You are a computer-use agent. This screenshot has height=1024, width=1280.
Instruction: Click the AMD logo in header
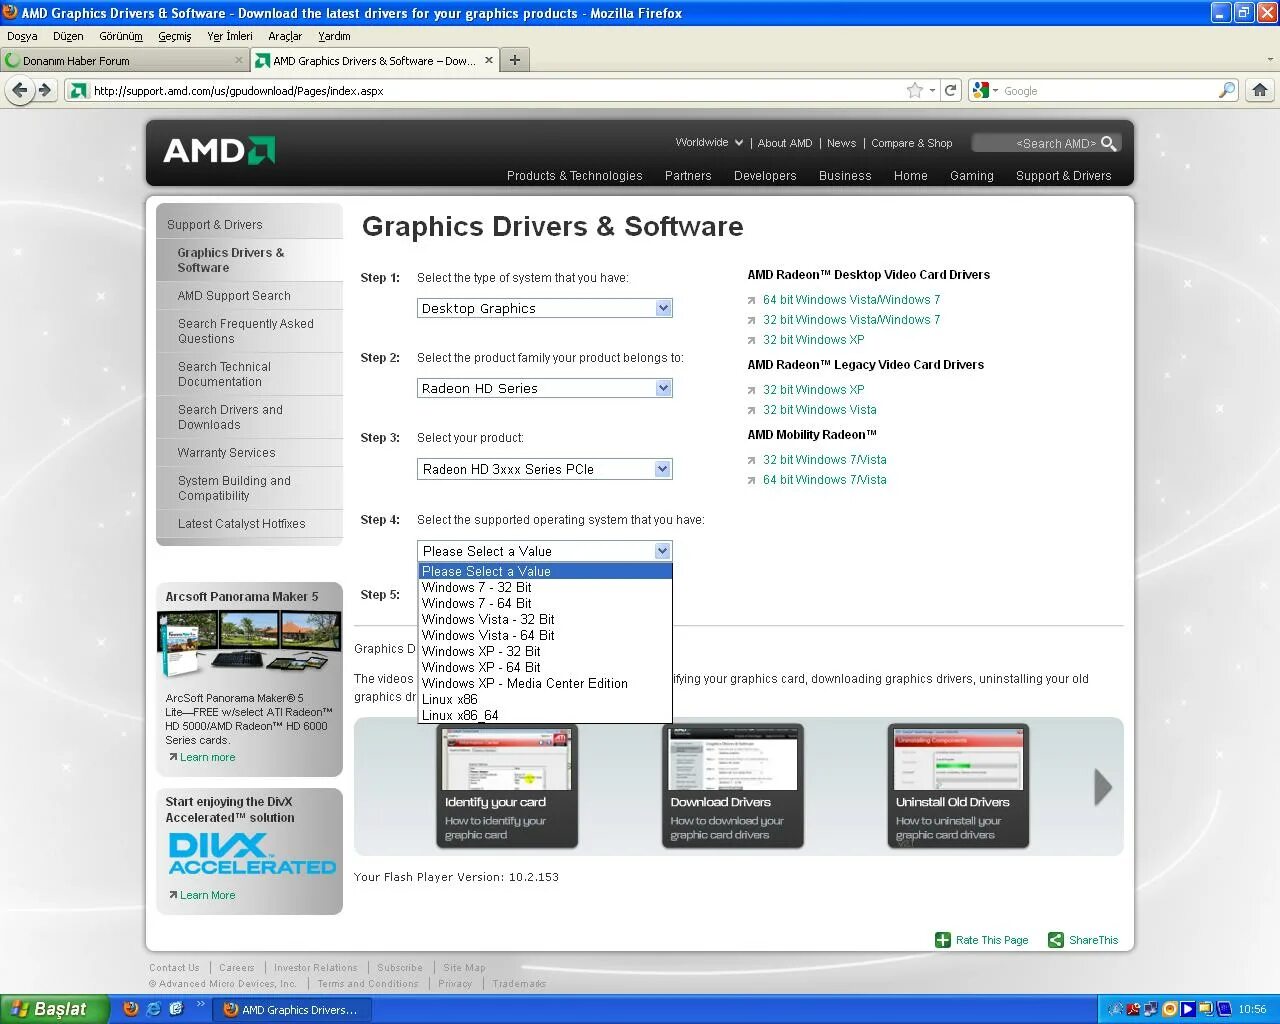(x=218, y=151)
